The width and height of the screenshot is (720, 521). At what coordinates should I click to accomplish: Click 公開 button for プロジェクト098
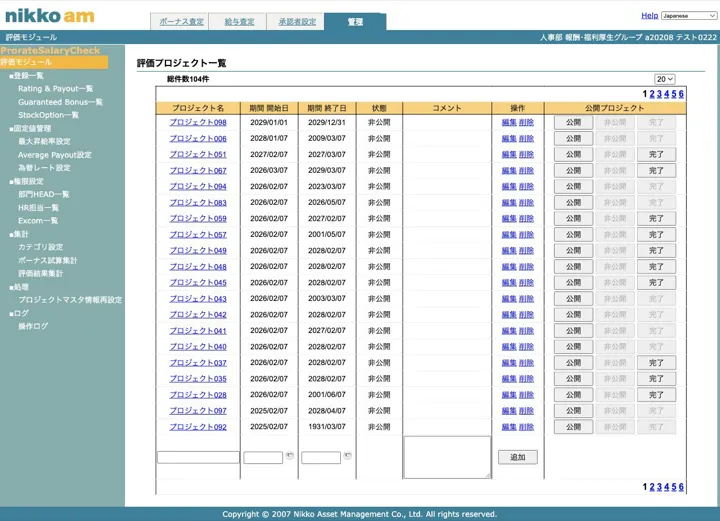coord(574,122)
